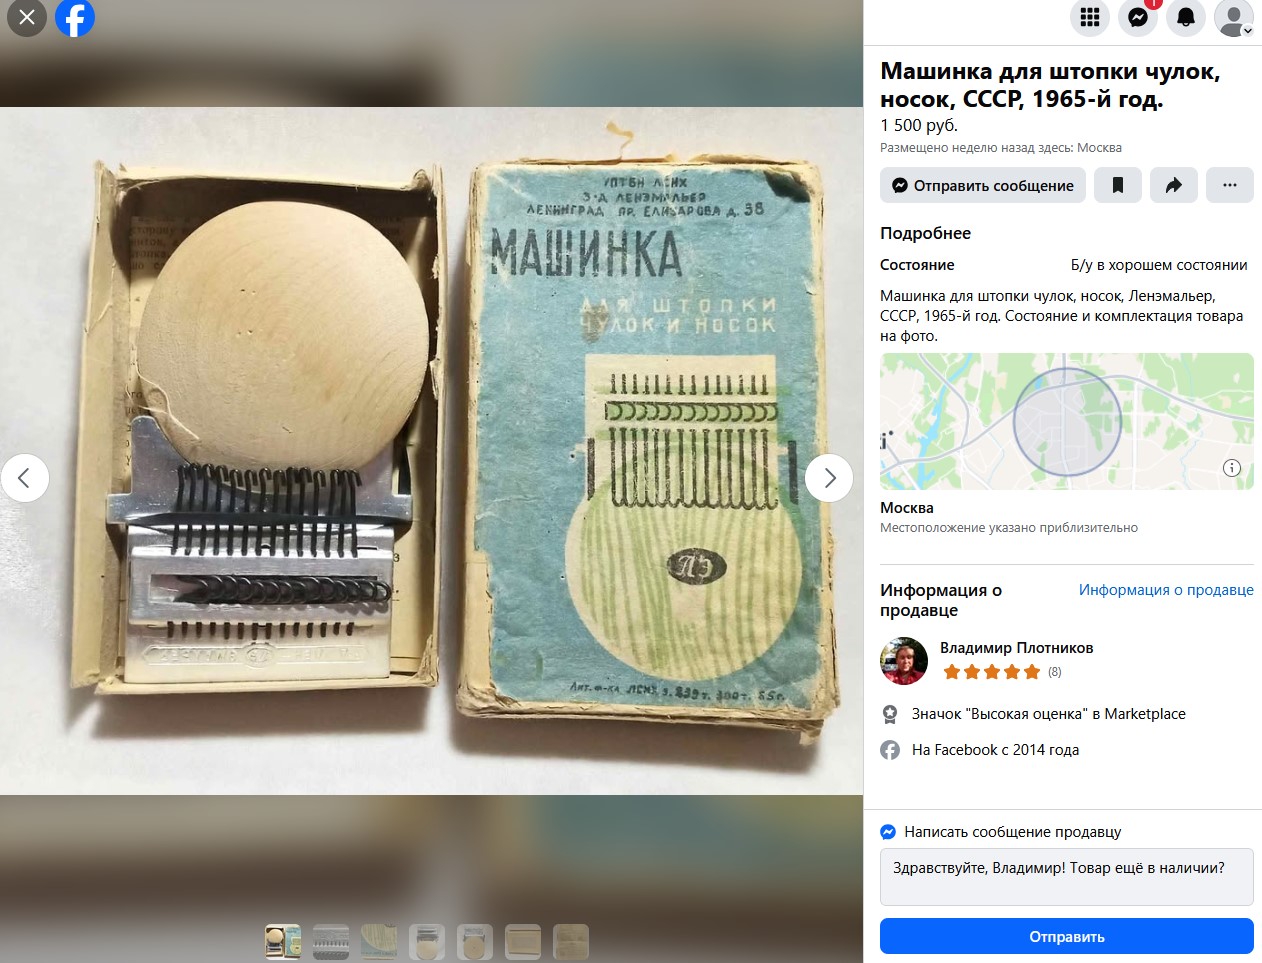Image resolution: width=1262 pixels, height=963 pixels.
Task: Click the map info circle icon
Action: [x=1232, y=468]
